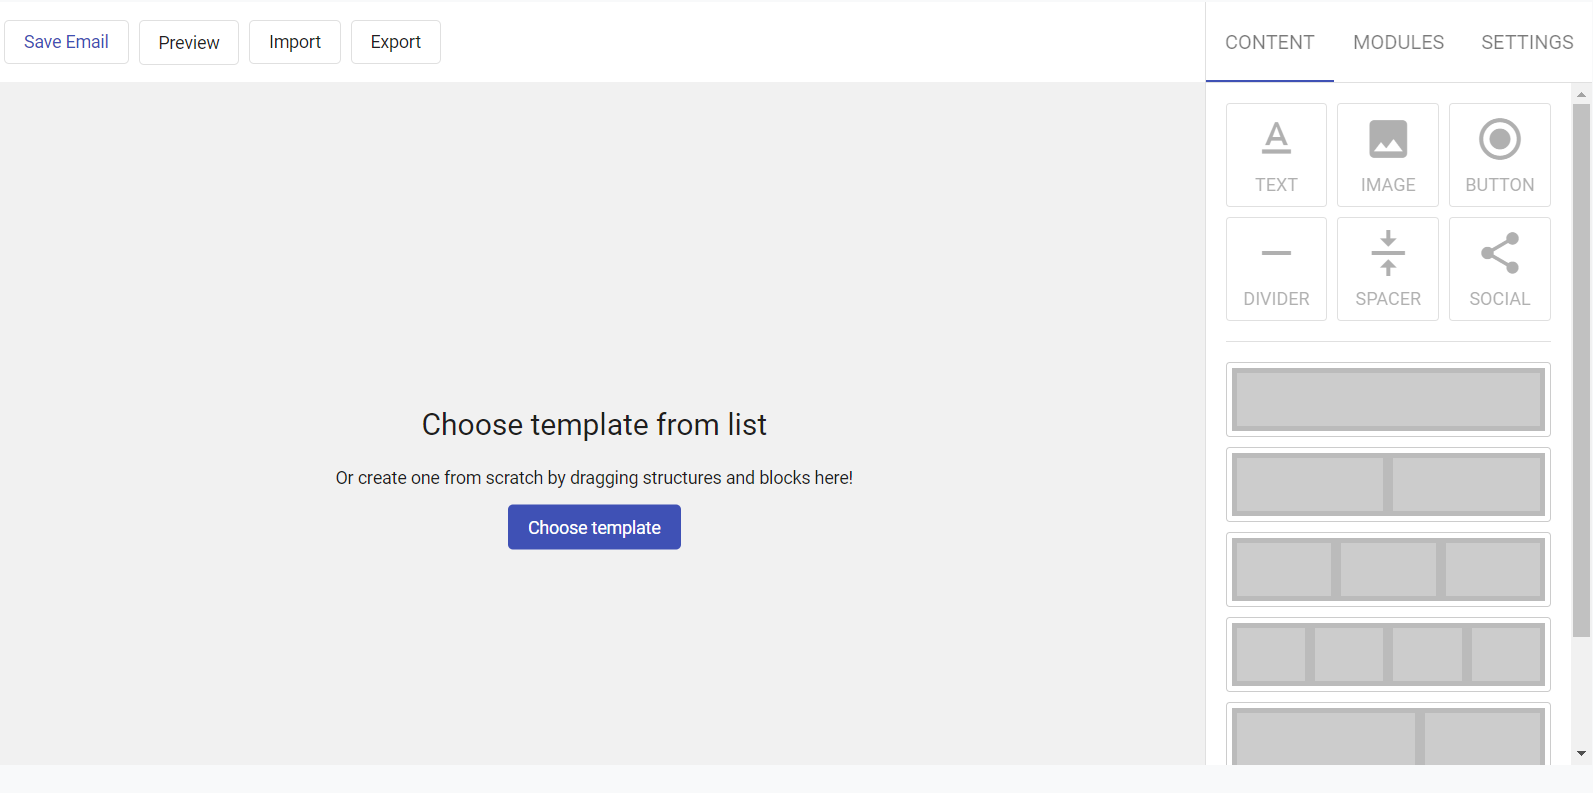Switch to the Modules tab
Screen dimensions: 1593x793
click(1398, 42)
